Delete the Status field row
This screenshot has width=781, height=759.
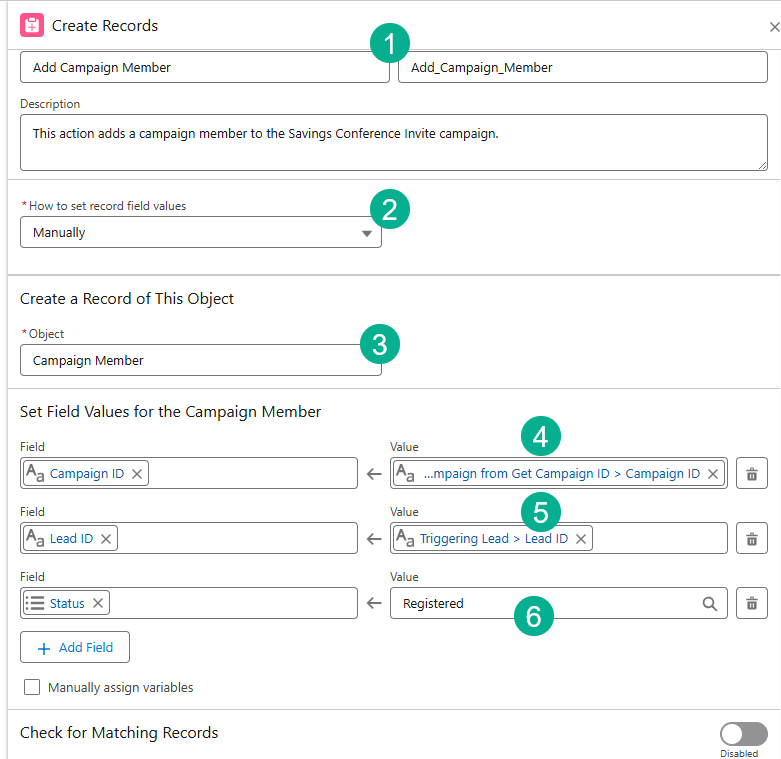coord(751,604)
